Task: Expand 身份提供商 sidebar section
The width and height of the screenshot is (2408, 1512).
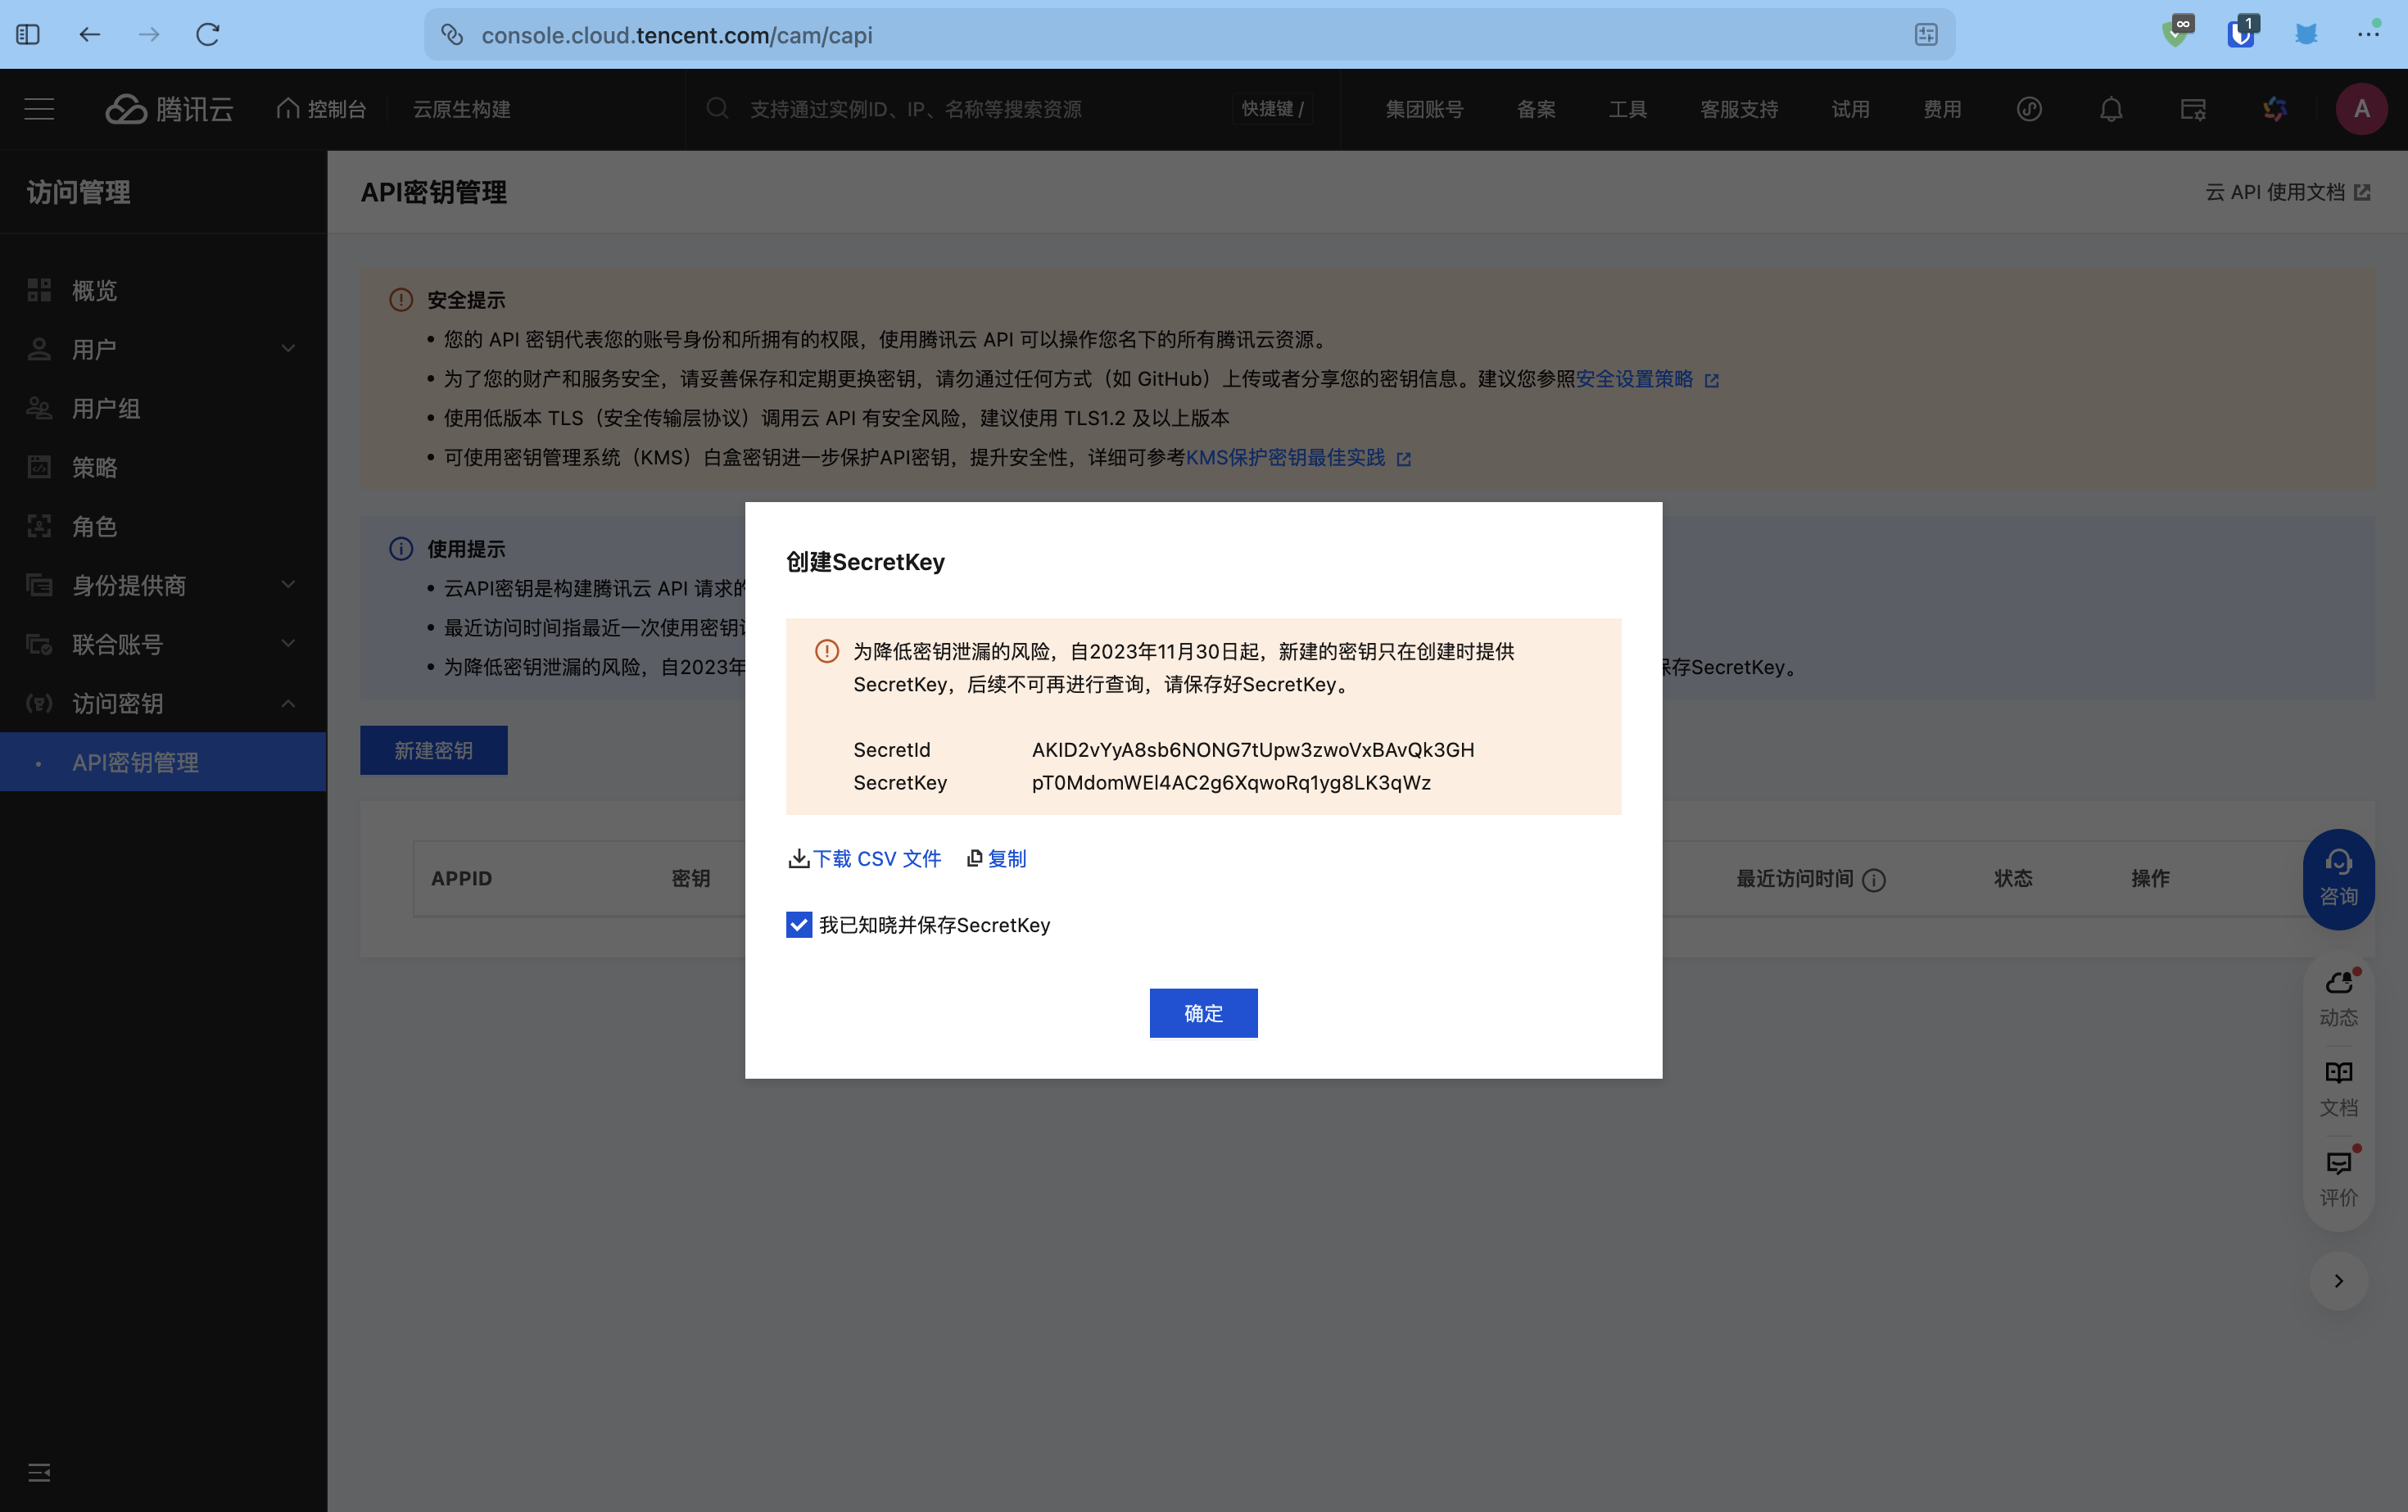Action: (x=288, y=585)
